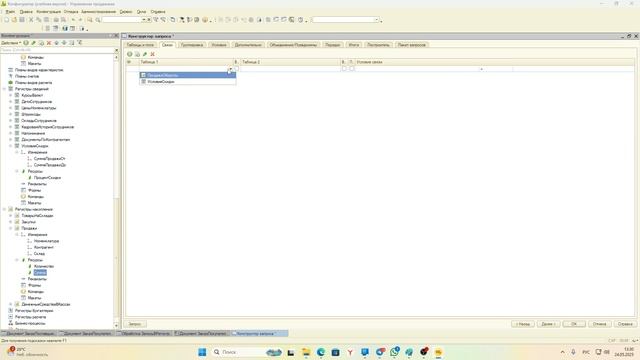Image resolution: width=640 pixels, height=360 pixels.
Task: Select the Количество resource in tree
Action: coord(44,266)
